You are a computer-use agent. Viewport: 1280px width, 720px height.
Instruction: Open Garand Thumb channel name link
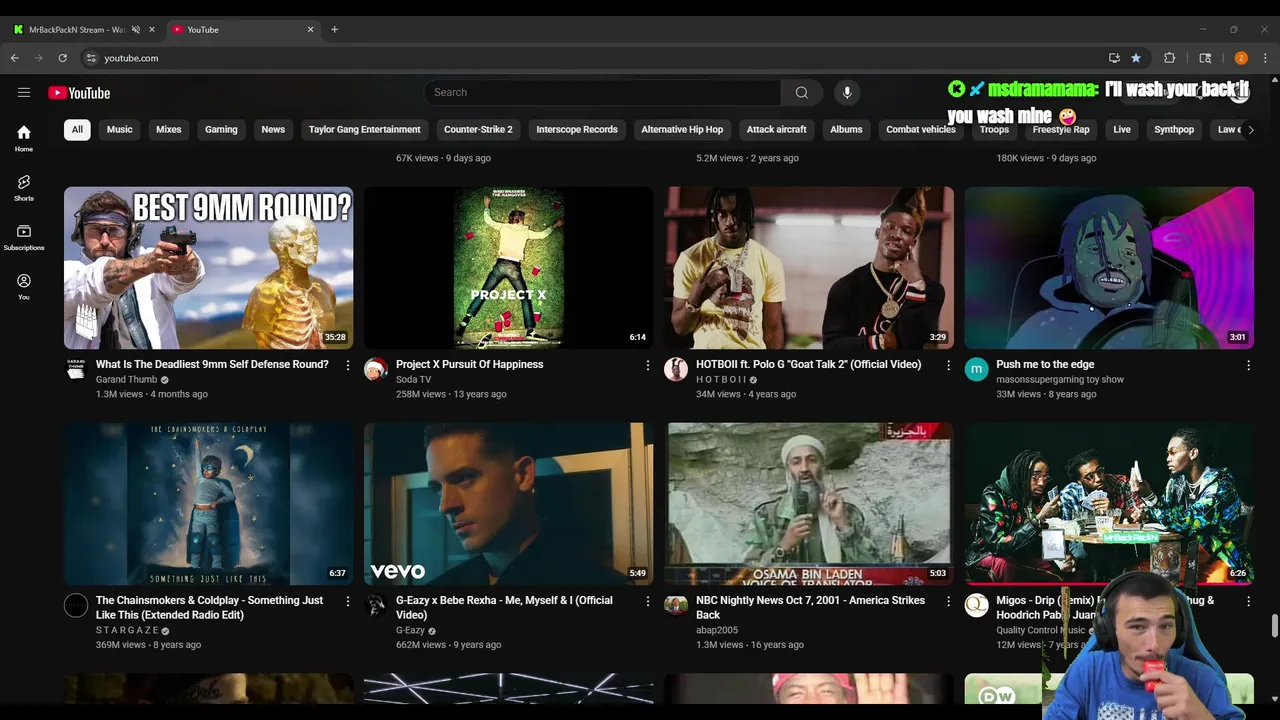[126, 379]
